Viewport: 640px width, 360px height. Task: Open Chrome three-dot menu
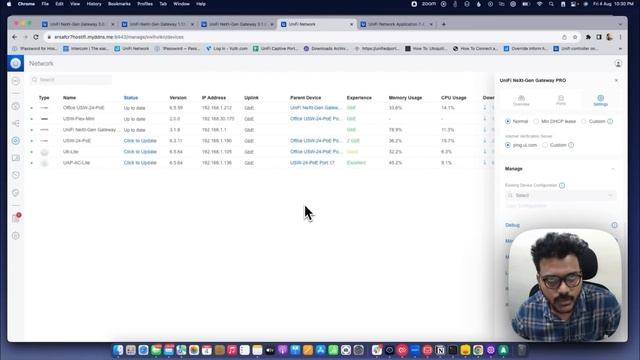pos(620,37)
